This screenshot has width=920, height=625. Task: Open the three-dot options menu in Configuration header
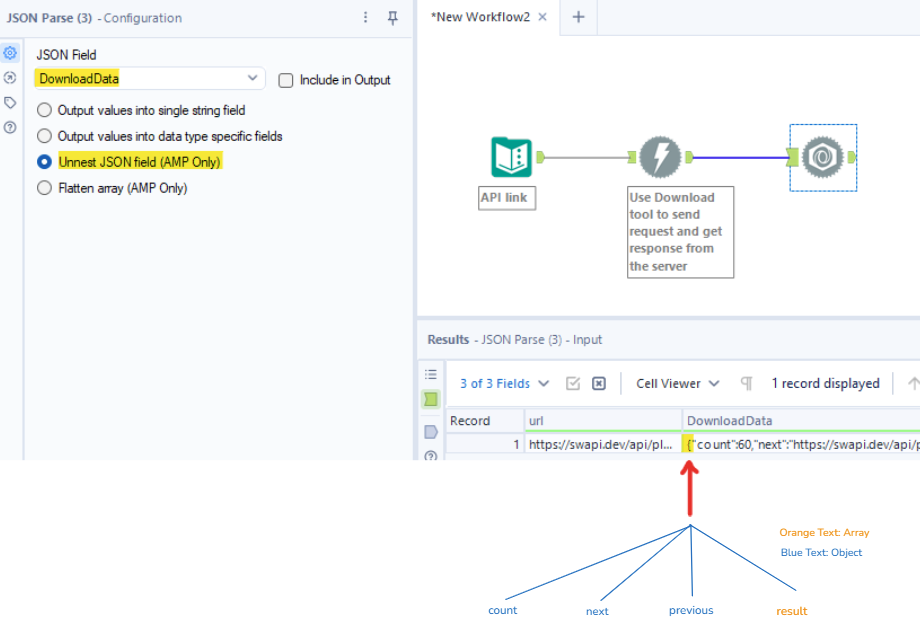click(x=366, y=18)
